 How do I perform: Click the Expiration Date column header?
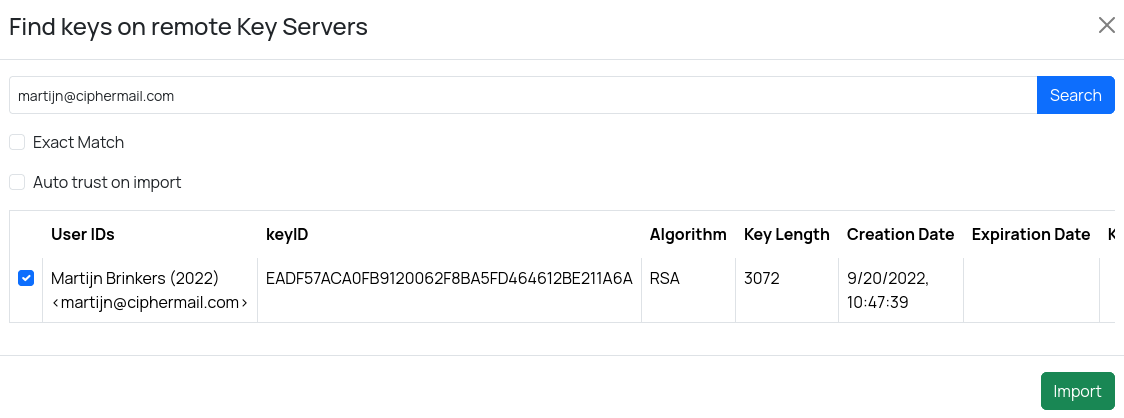pyautogui.click(x=1030, y=234)
